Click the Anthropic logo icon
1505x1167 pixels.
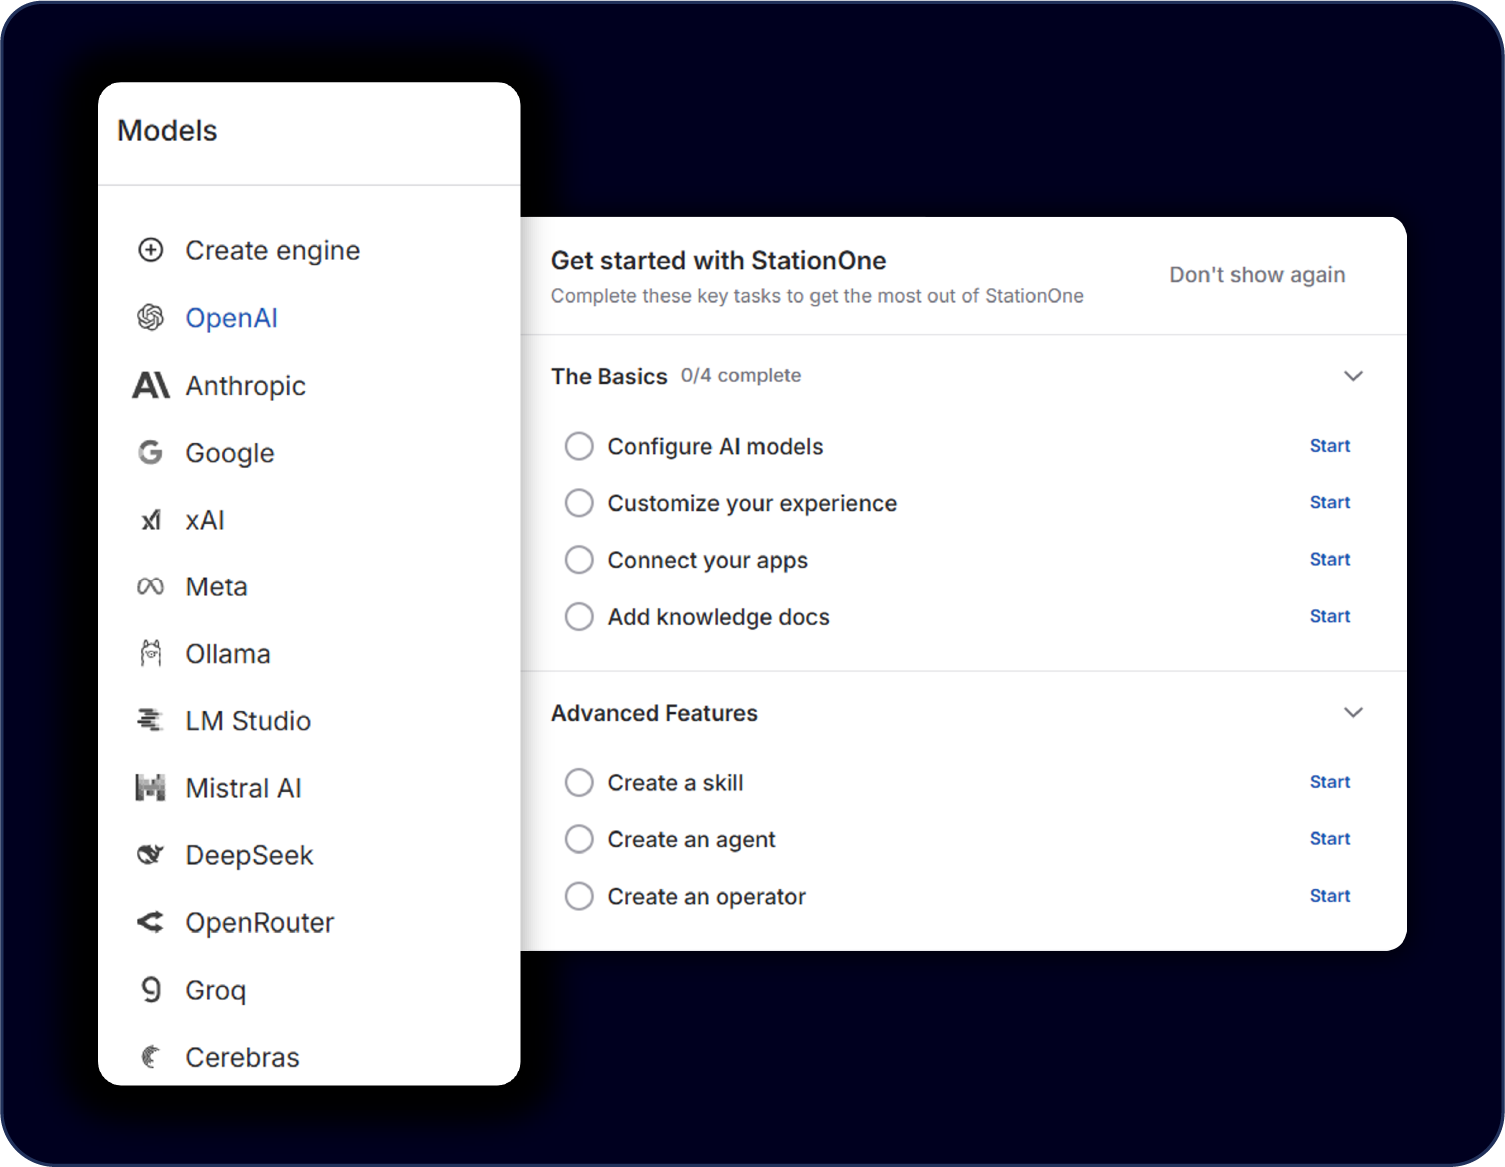[151, 385]
